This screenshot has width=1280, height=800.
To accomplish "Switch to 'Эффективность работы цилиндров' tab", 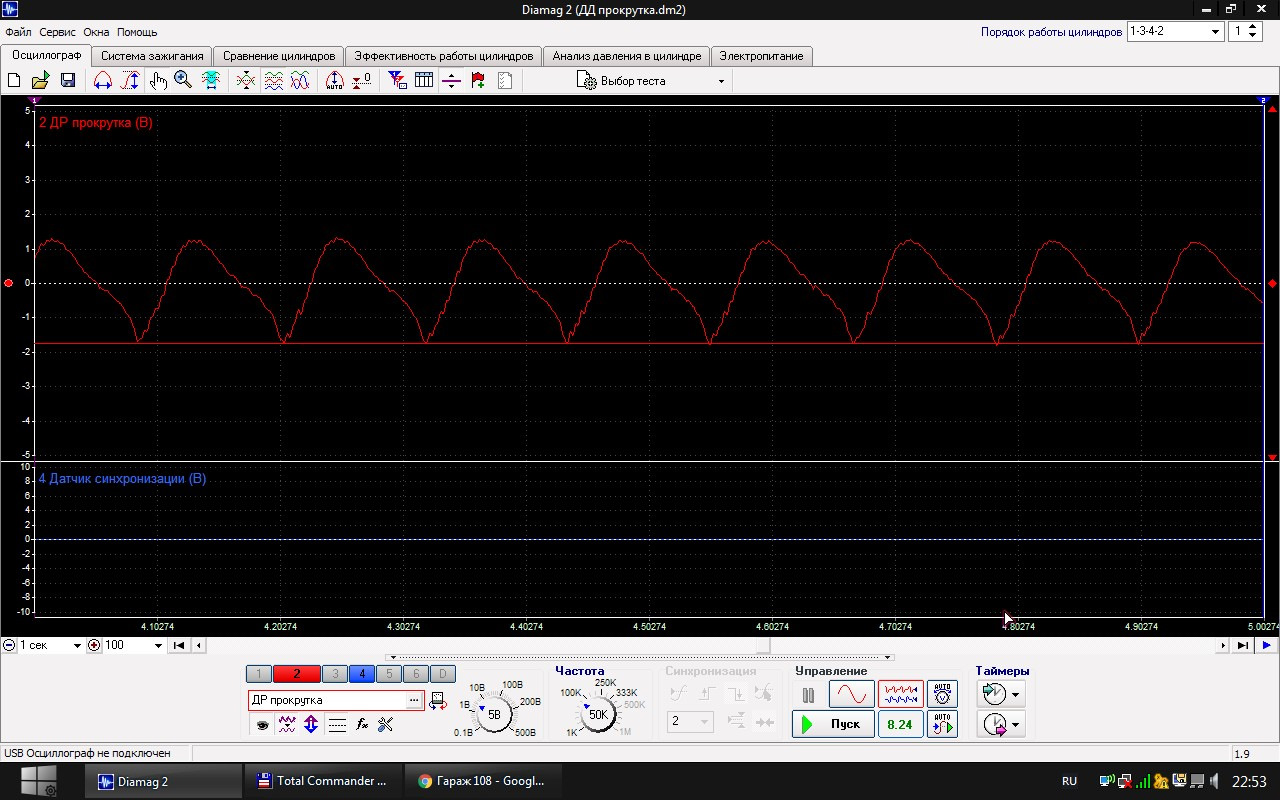I will 444,56.
